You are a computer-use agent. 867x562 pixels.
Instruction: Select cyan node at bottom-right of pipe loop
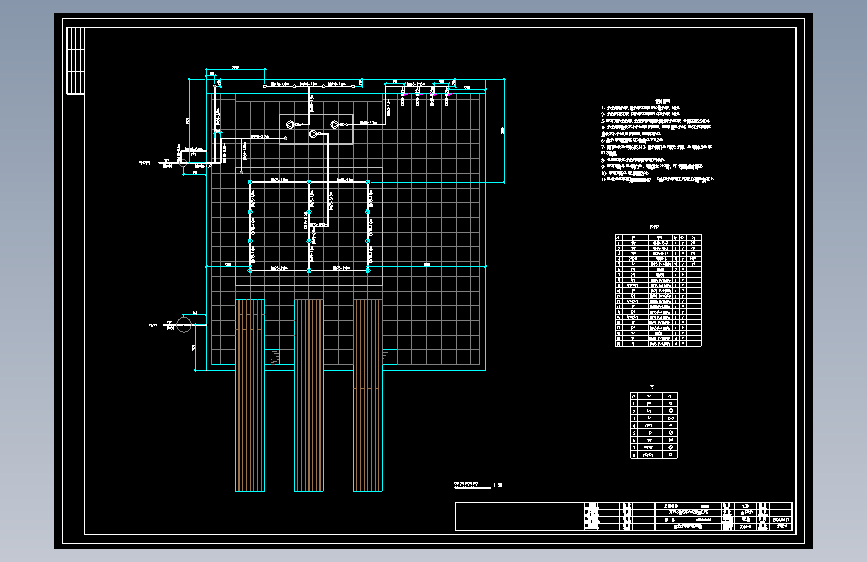(368, 270)
